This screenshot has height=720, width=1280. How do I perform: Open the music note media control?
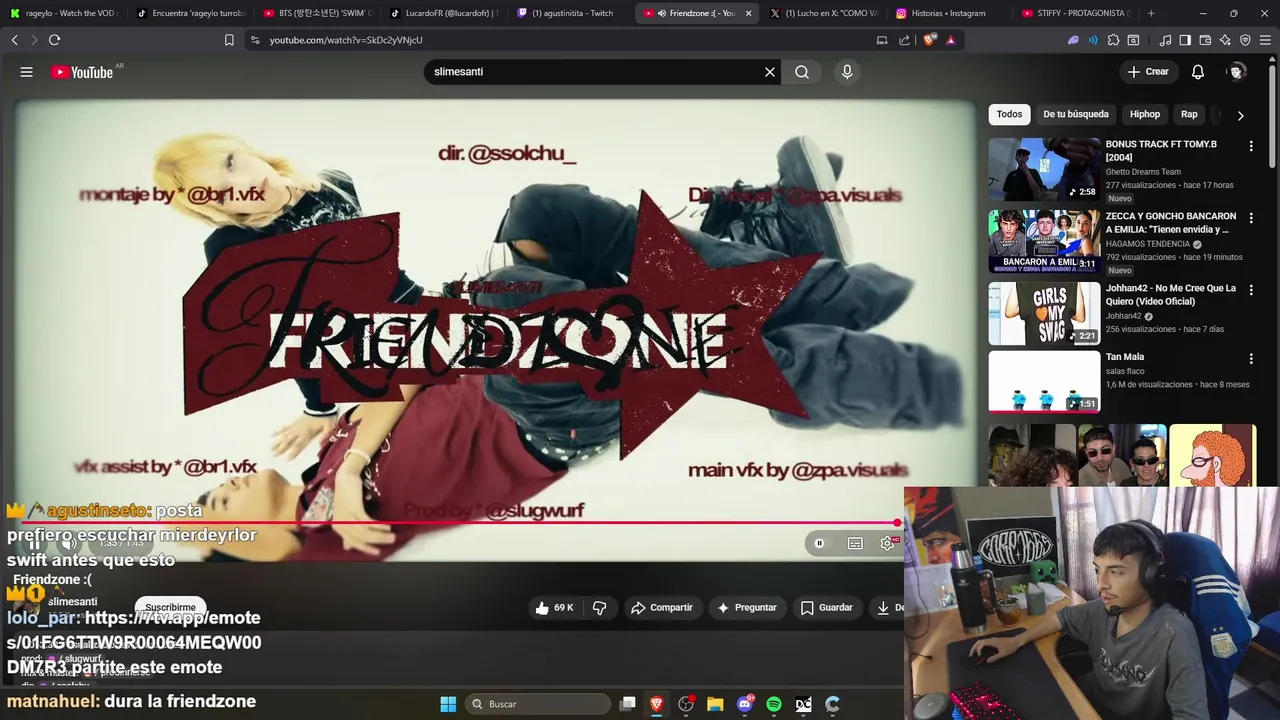[1165, 40]
